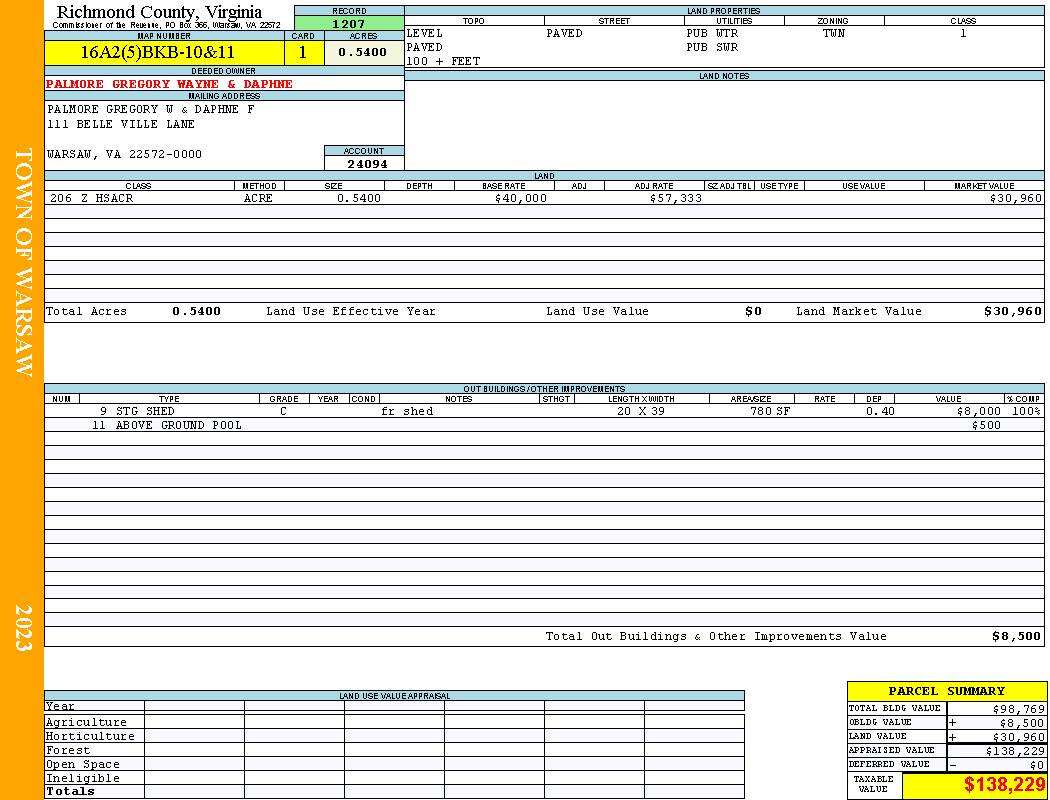Image resolution: width=1050 pixels, height=800 pixels.
Task: Select map number 16A2(5)BKB-10&11
Action: 157,52
